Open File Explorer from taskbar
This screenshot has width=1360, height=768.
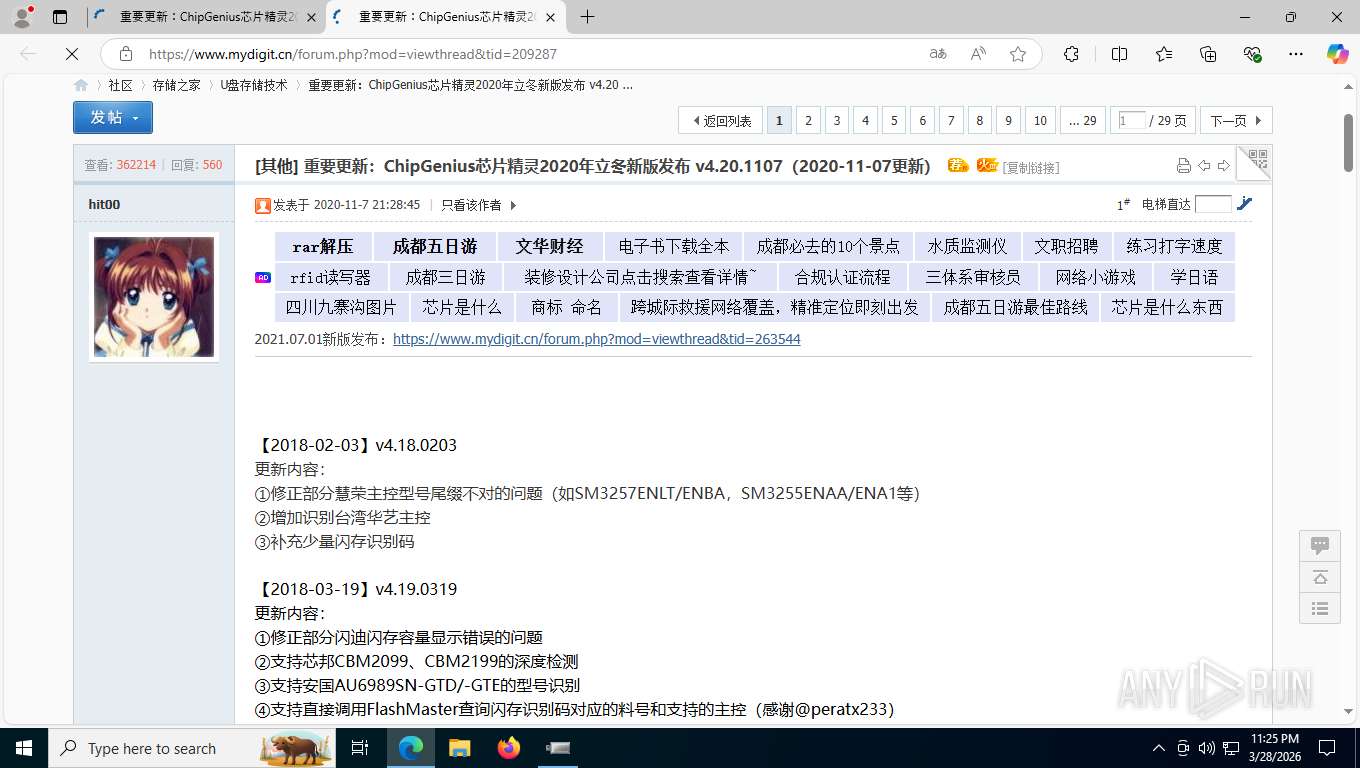tap(459, 748)
